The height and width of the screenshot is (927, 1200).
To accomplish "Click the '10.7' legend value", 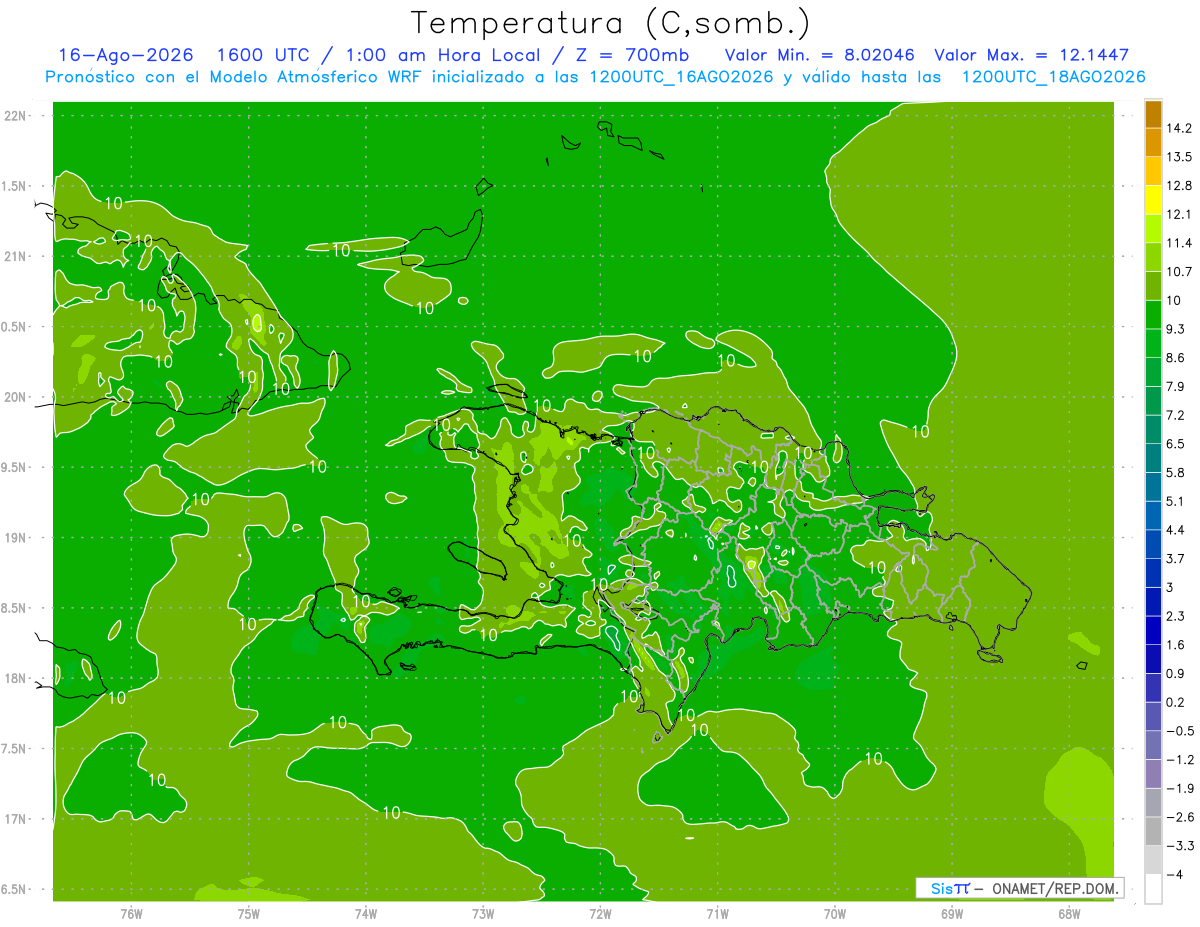I will coord(1180,272).
